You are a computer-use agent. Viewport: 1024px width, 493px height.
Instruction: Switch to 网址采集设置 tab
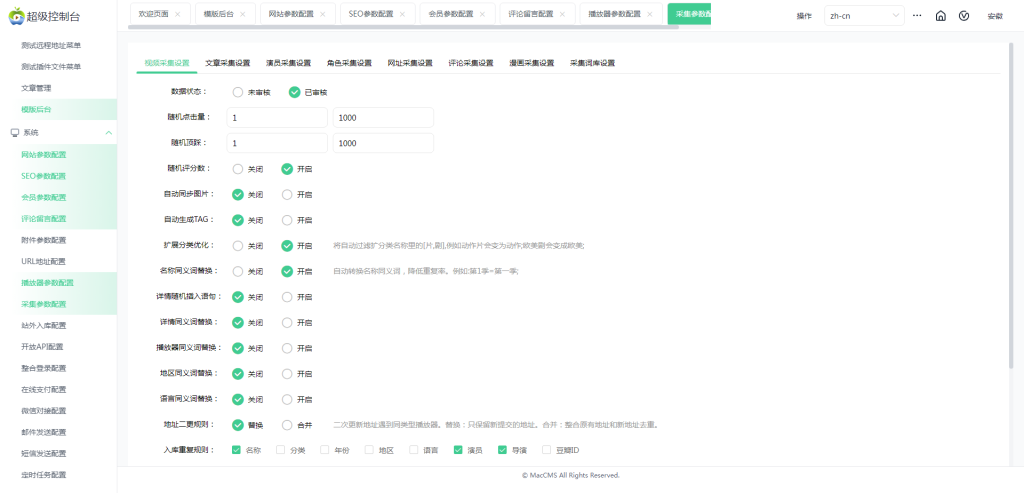pyautogui.click(x=410, y=63)
